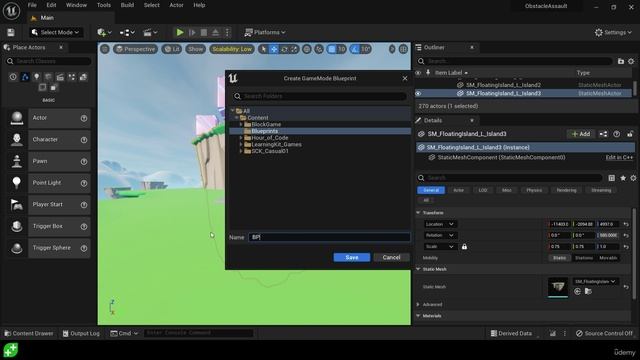Open the Build menu
Image resolution: width=640 pixels, height=360 pixels.
pyautogui.click(x=127, y=5)
